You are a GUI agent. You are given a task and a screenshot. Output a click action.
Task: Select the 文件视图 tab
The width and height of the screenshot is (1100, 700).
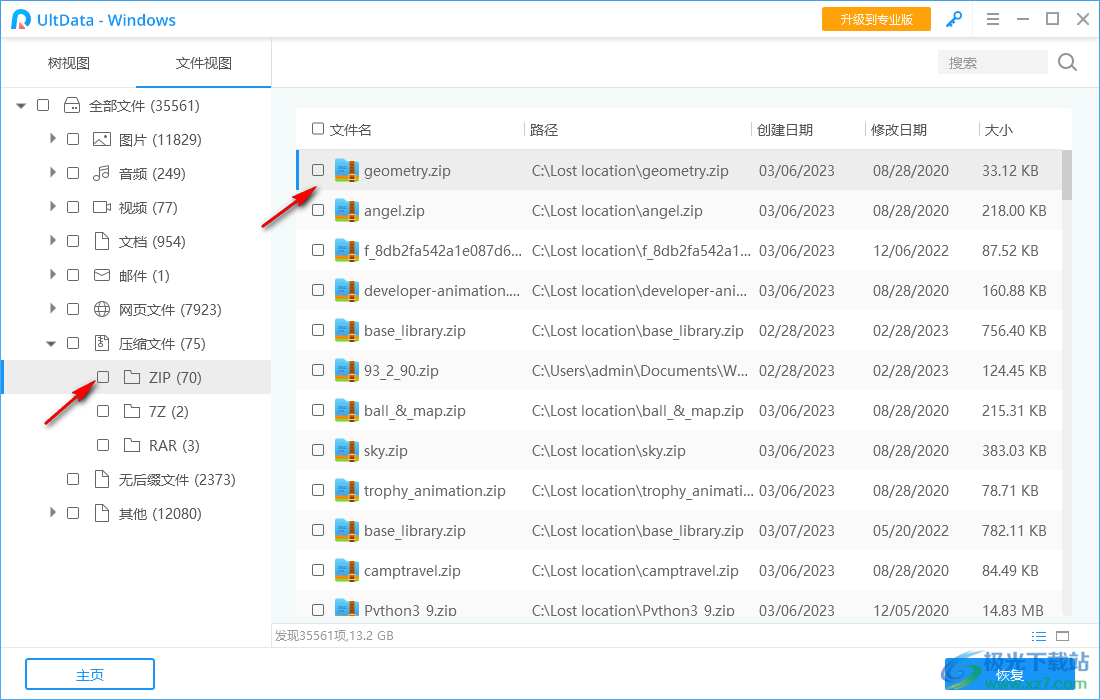(x=203, y=62)
